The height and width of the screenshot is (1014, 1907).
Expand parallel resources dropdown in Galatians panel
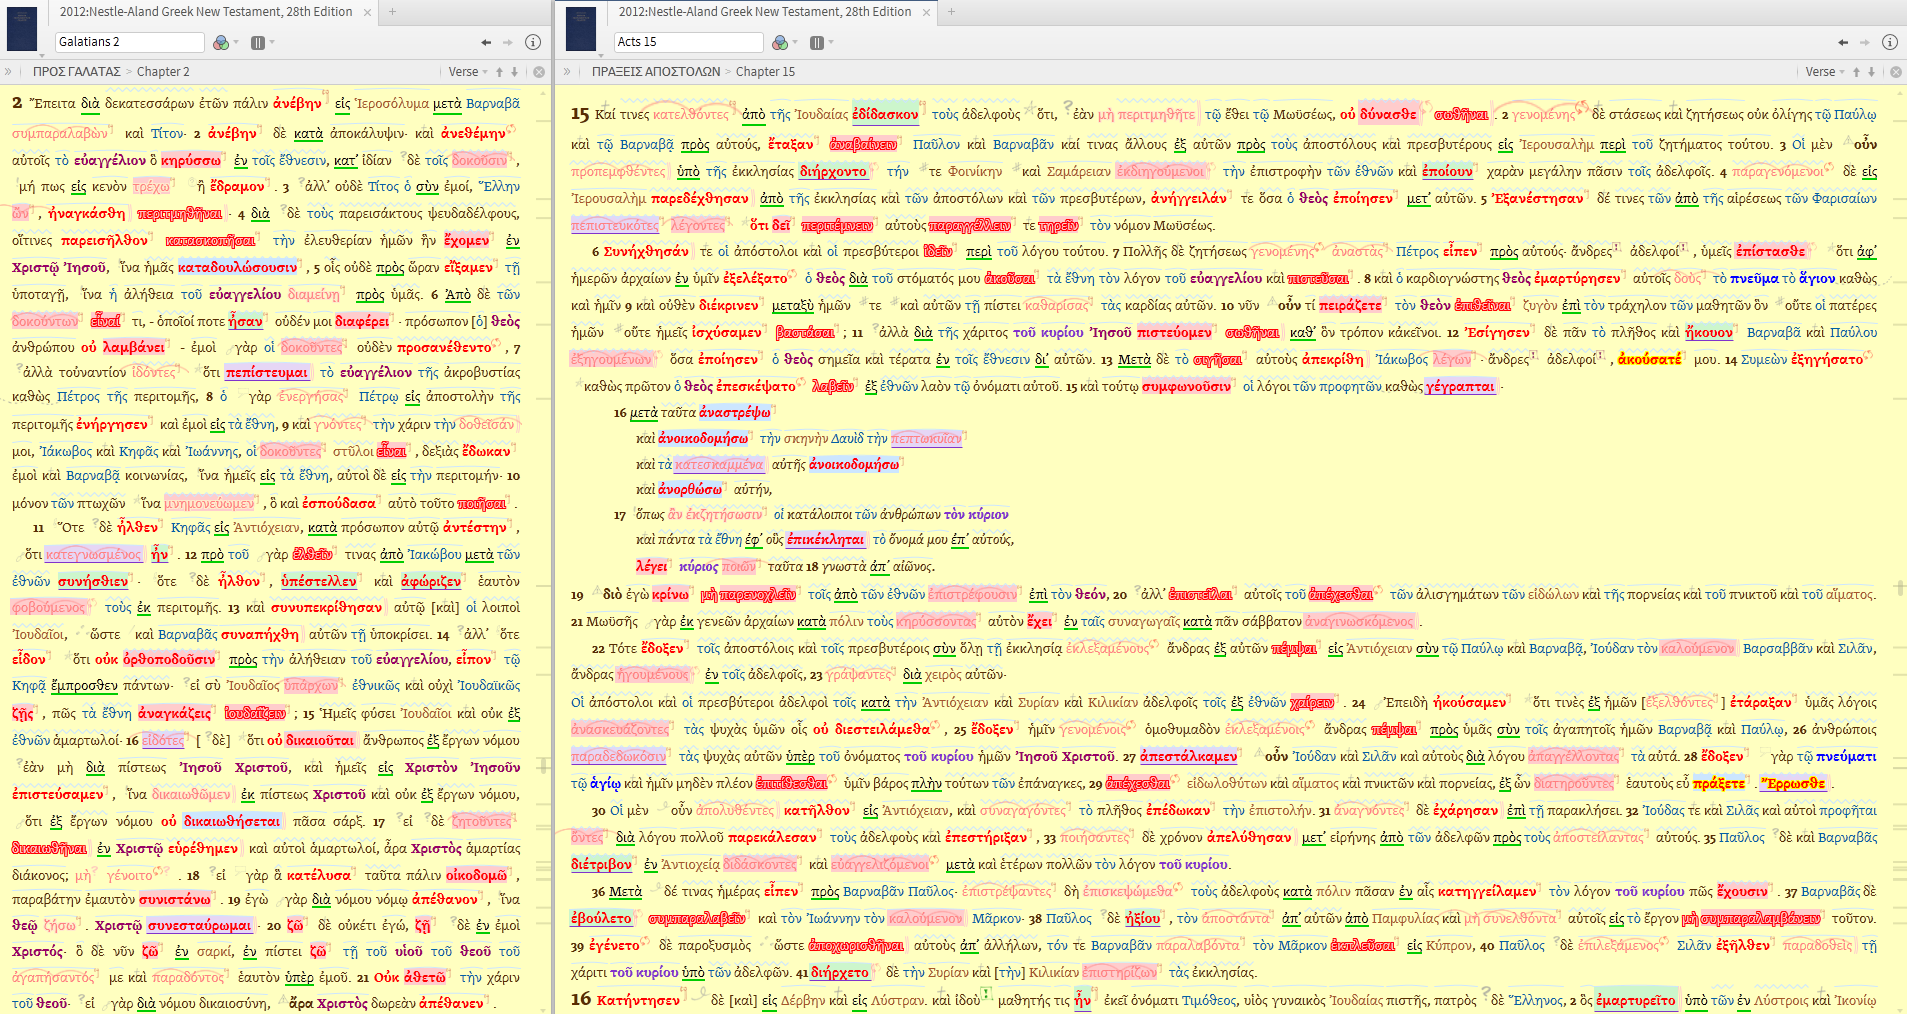(x=272, y=42)
